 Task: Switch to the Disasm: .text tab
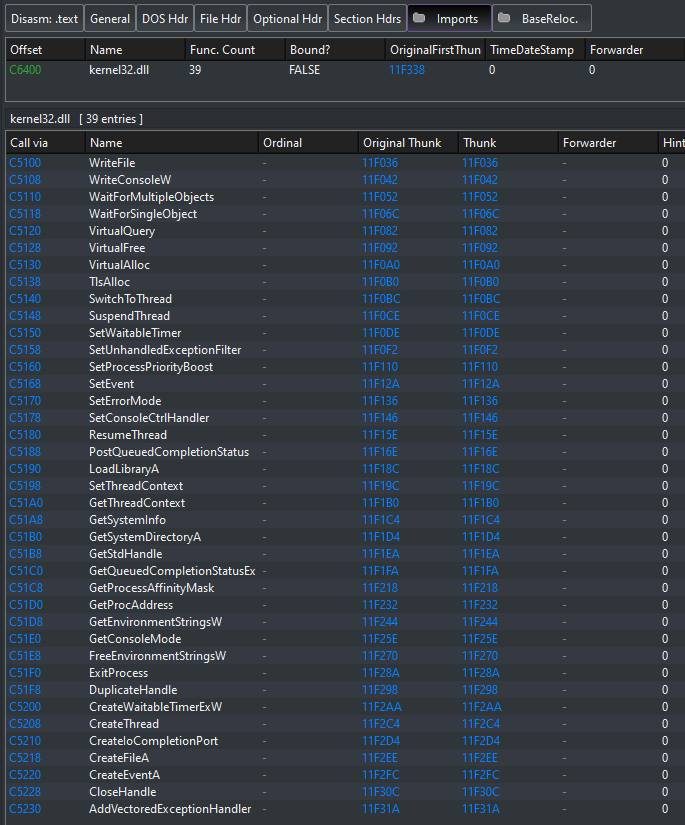click(45, 18)
